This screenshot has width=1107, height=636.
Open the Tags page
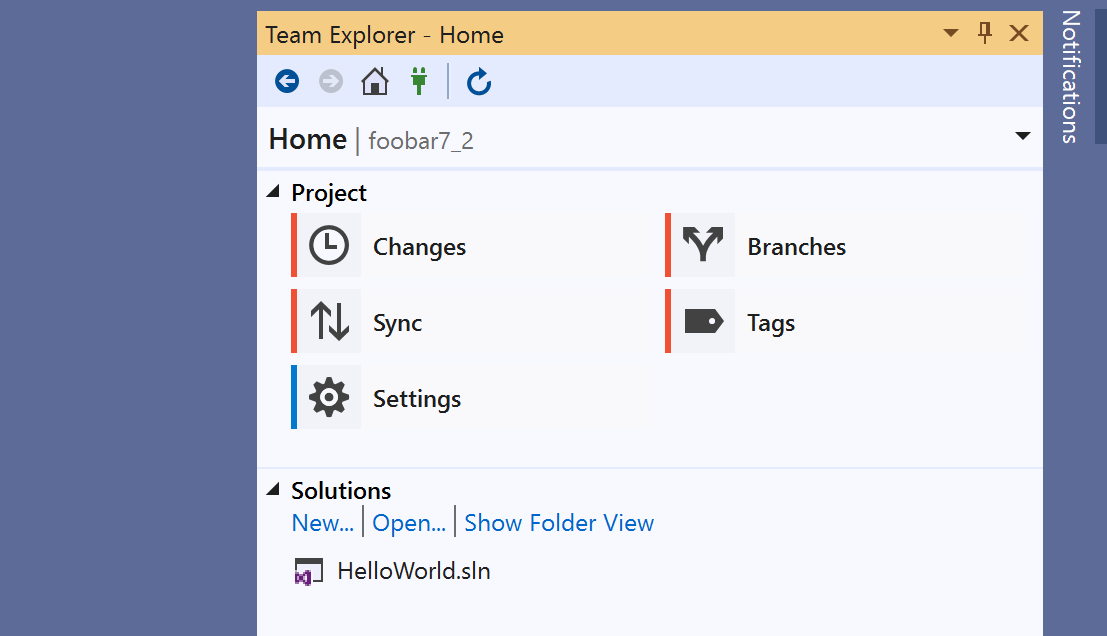point(771,323)
